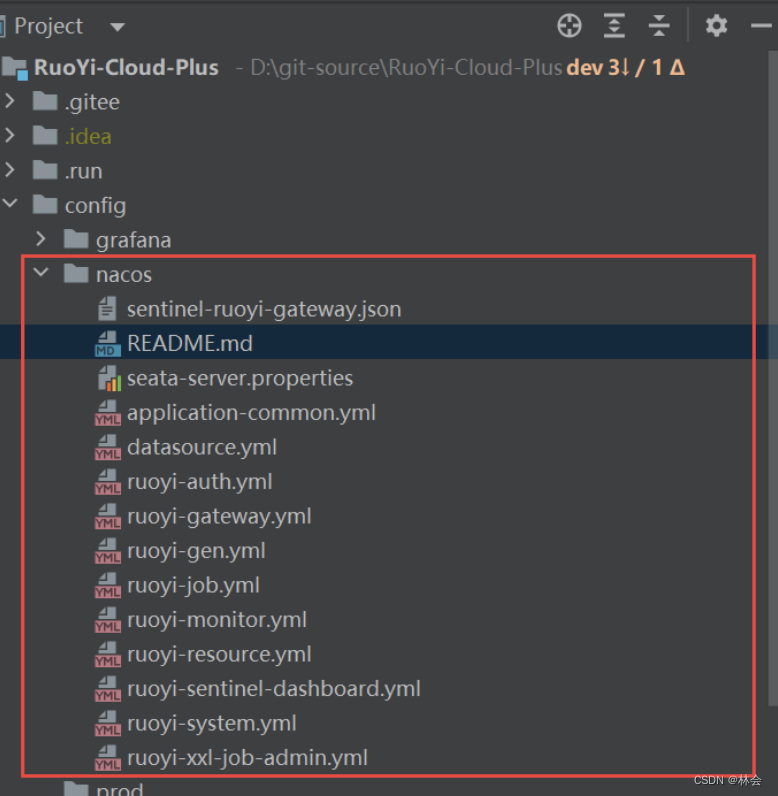
Task: Select the file ruoyi-gateway.yml
Action: [219, 516]
